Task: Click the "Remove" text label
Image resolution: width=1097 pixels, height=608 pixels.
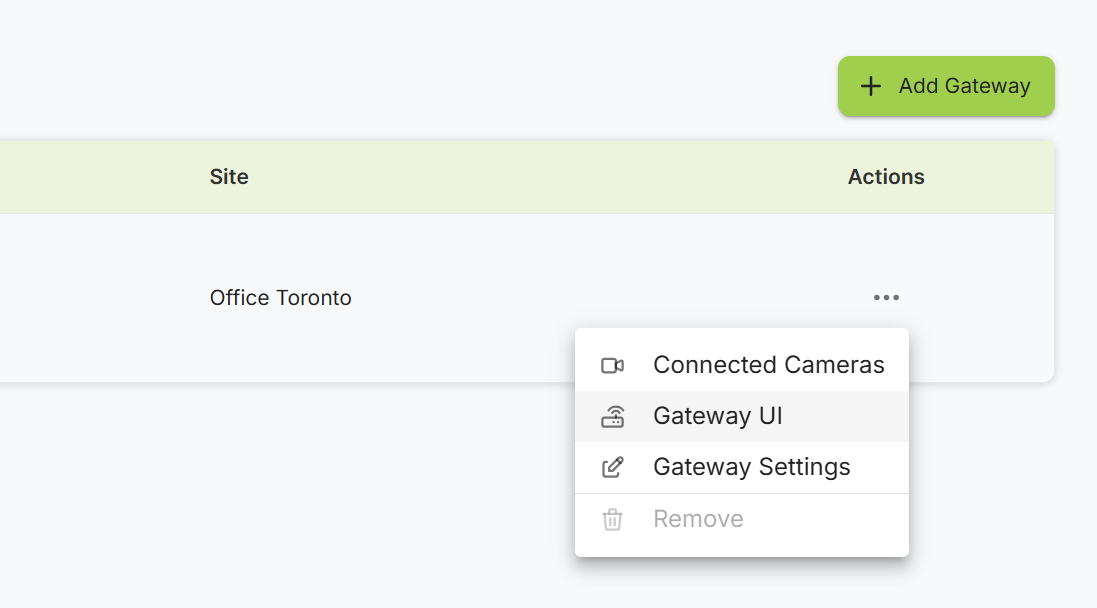Action: click(x=698, y=519)
